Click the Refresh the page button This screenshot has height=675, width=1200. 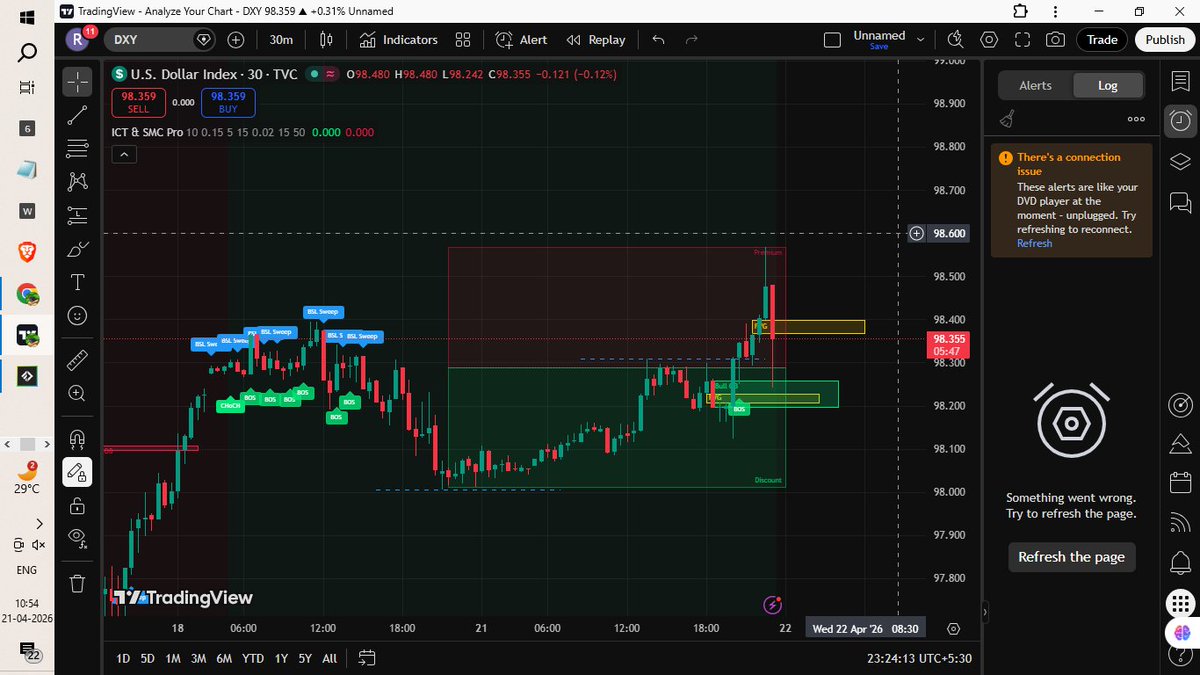(1071, 557)
